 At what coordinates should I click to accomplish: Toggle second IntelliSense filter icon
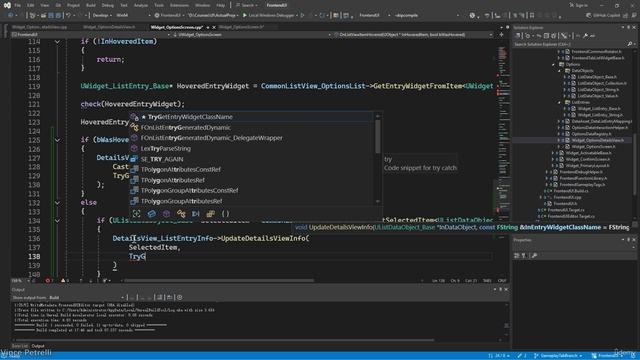[x=151, y=213]
